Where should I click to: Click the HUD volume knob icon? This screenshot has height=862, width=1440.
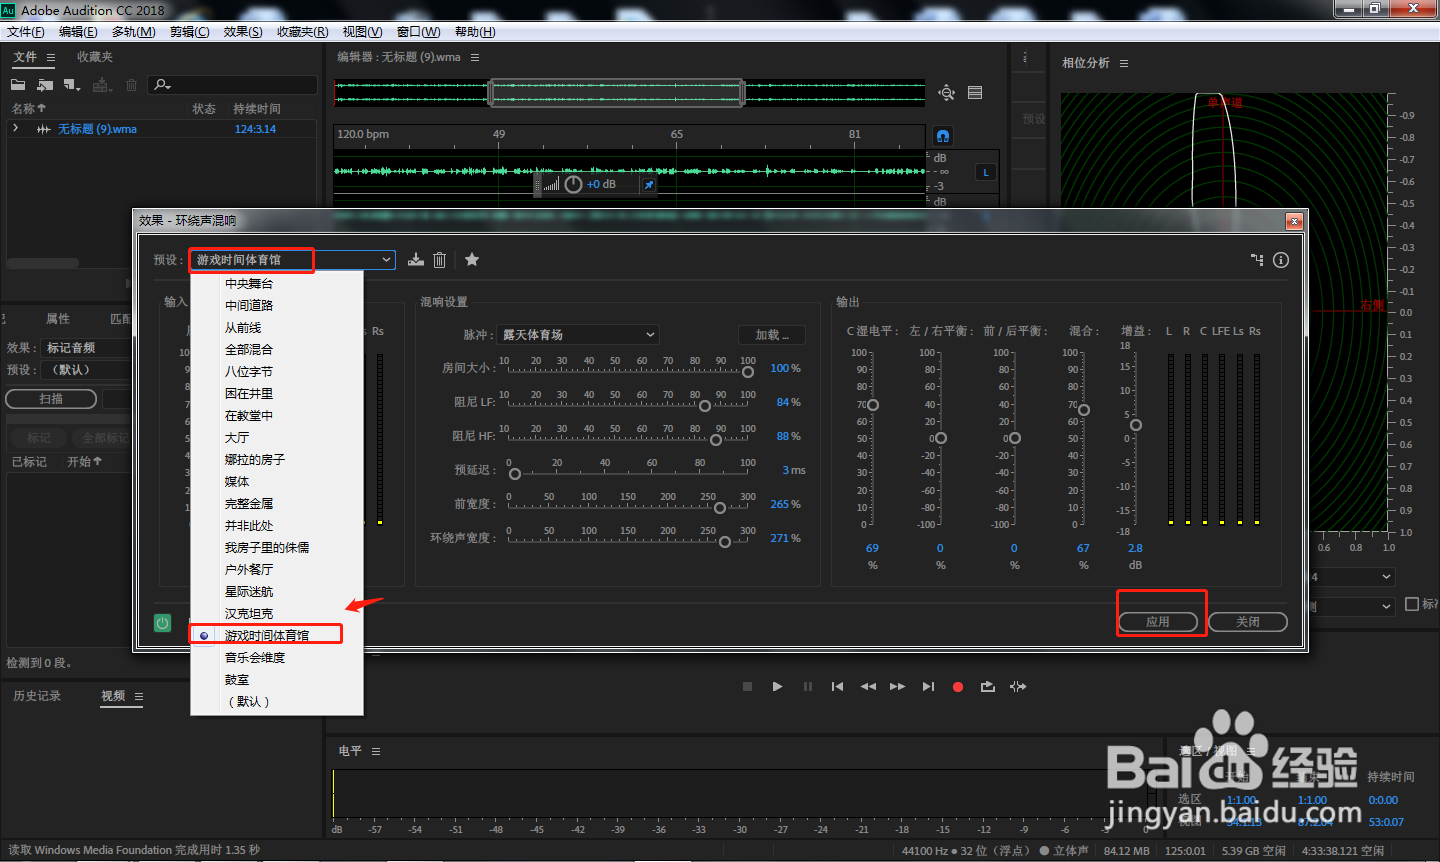click(573, 184)
